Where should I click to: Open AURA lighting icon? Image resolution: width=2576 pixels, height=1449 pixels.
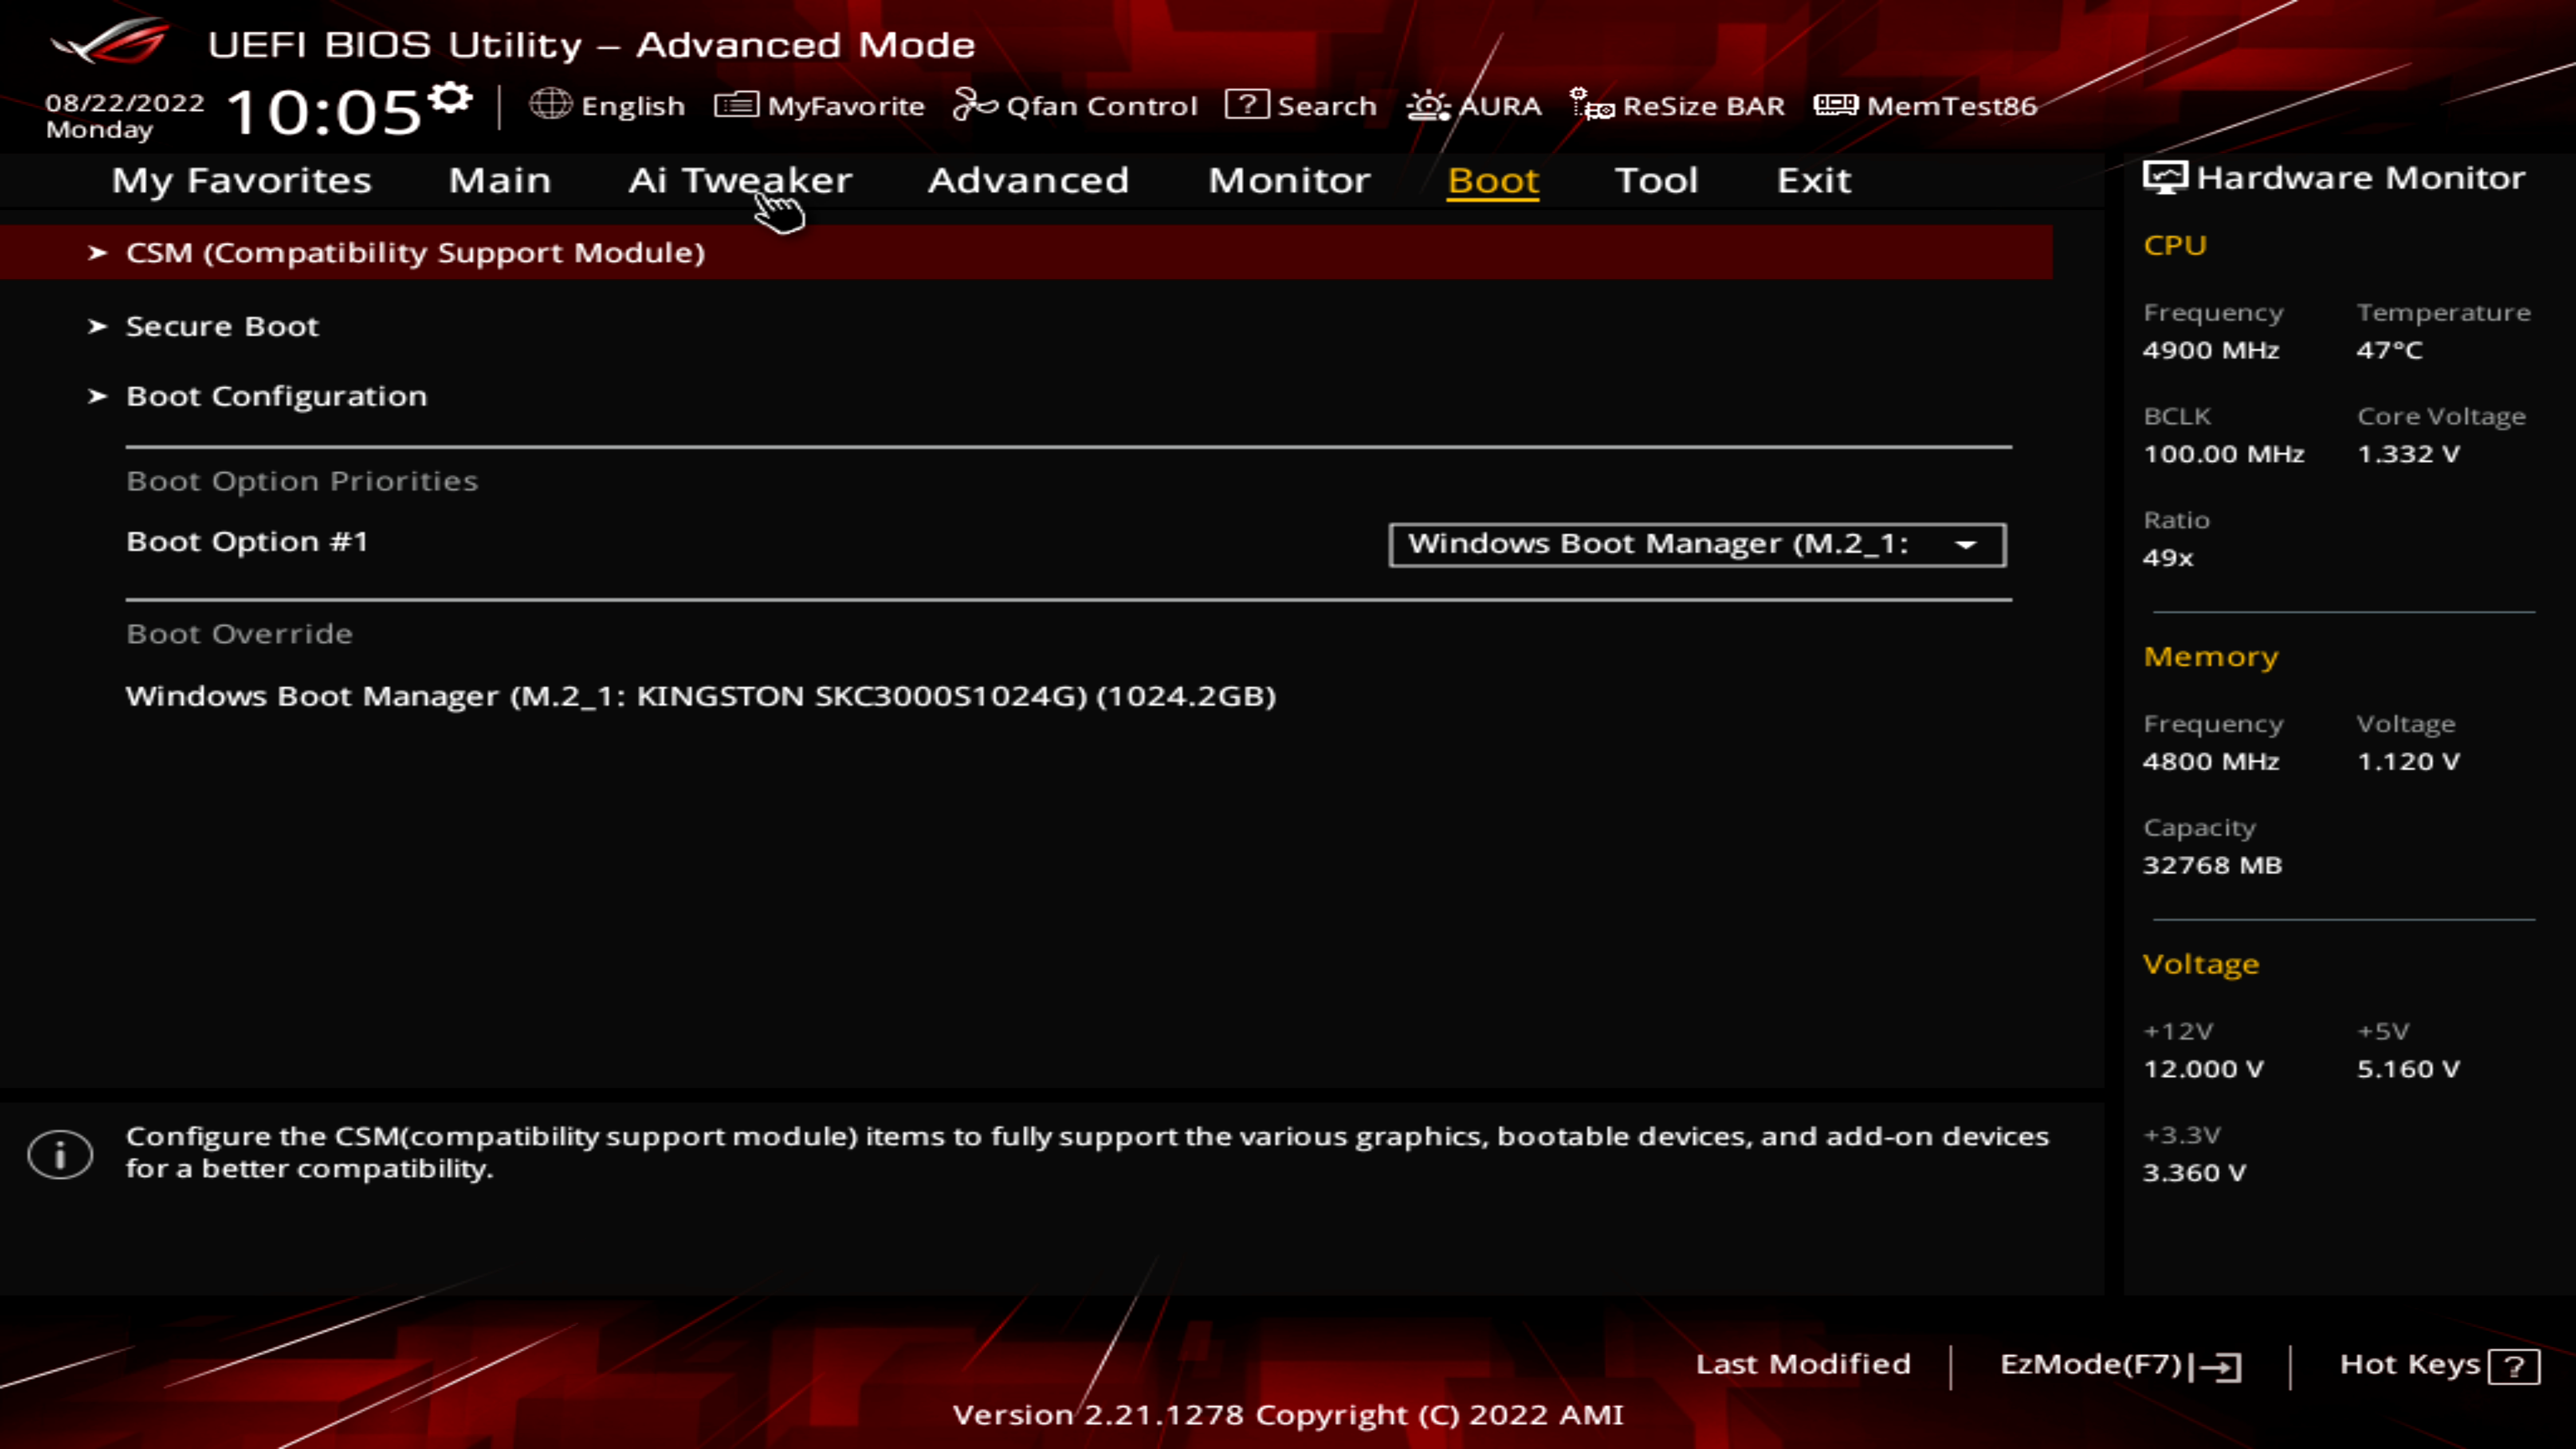coord(1428,105)
